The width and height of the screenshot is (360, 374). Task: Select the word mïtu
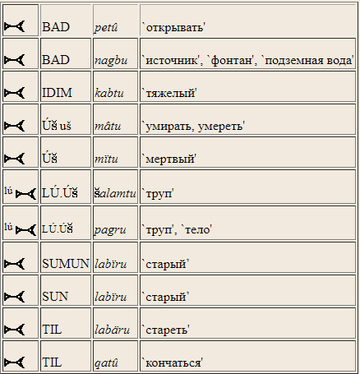coord(106,159)
